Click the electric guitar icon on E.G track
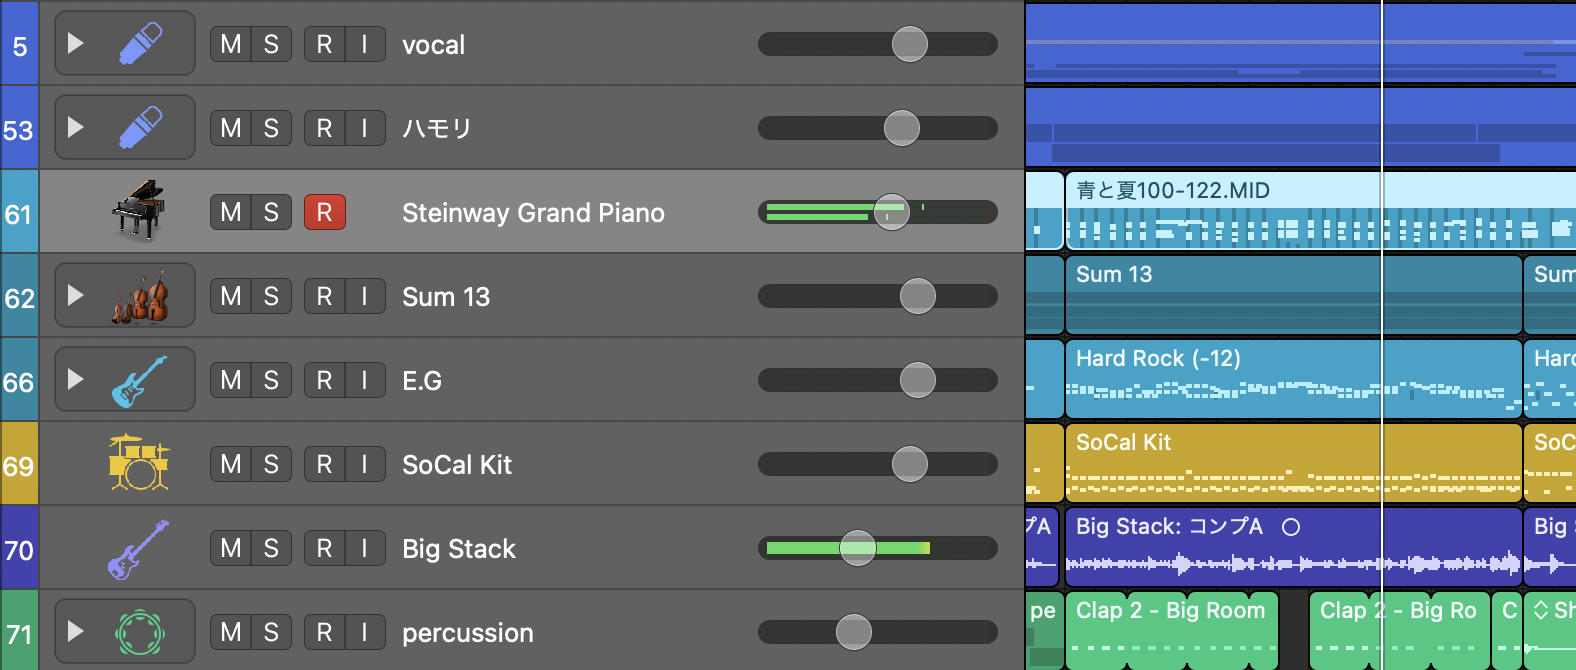 (x=139, y=380)
